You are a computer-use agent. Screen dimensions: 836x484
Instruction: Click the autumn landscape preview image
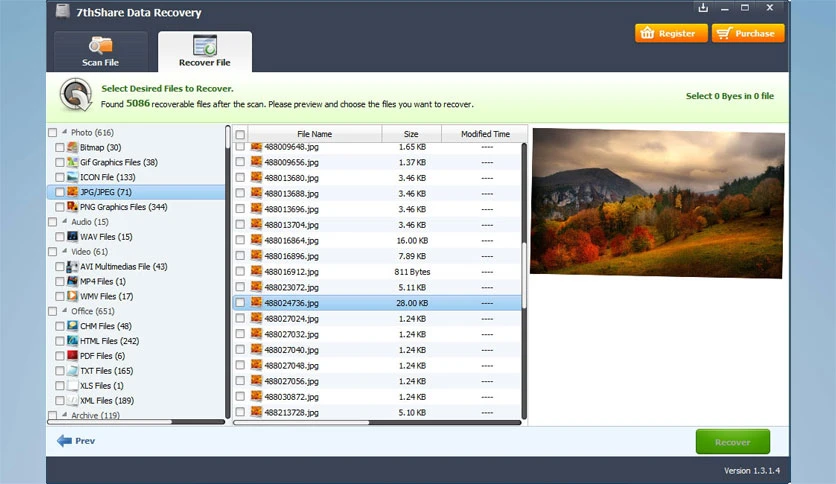pos(657,203)
